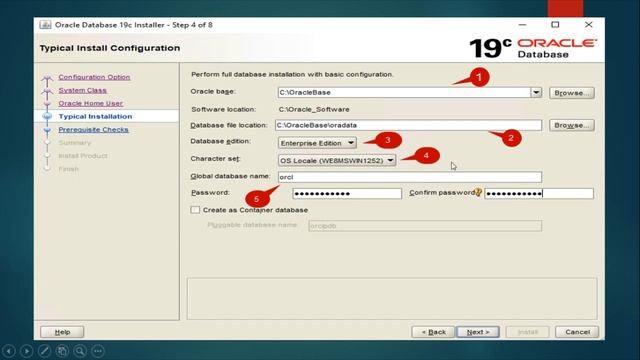
Task: Proceed with the Next button
Action: click(478, 332)
